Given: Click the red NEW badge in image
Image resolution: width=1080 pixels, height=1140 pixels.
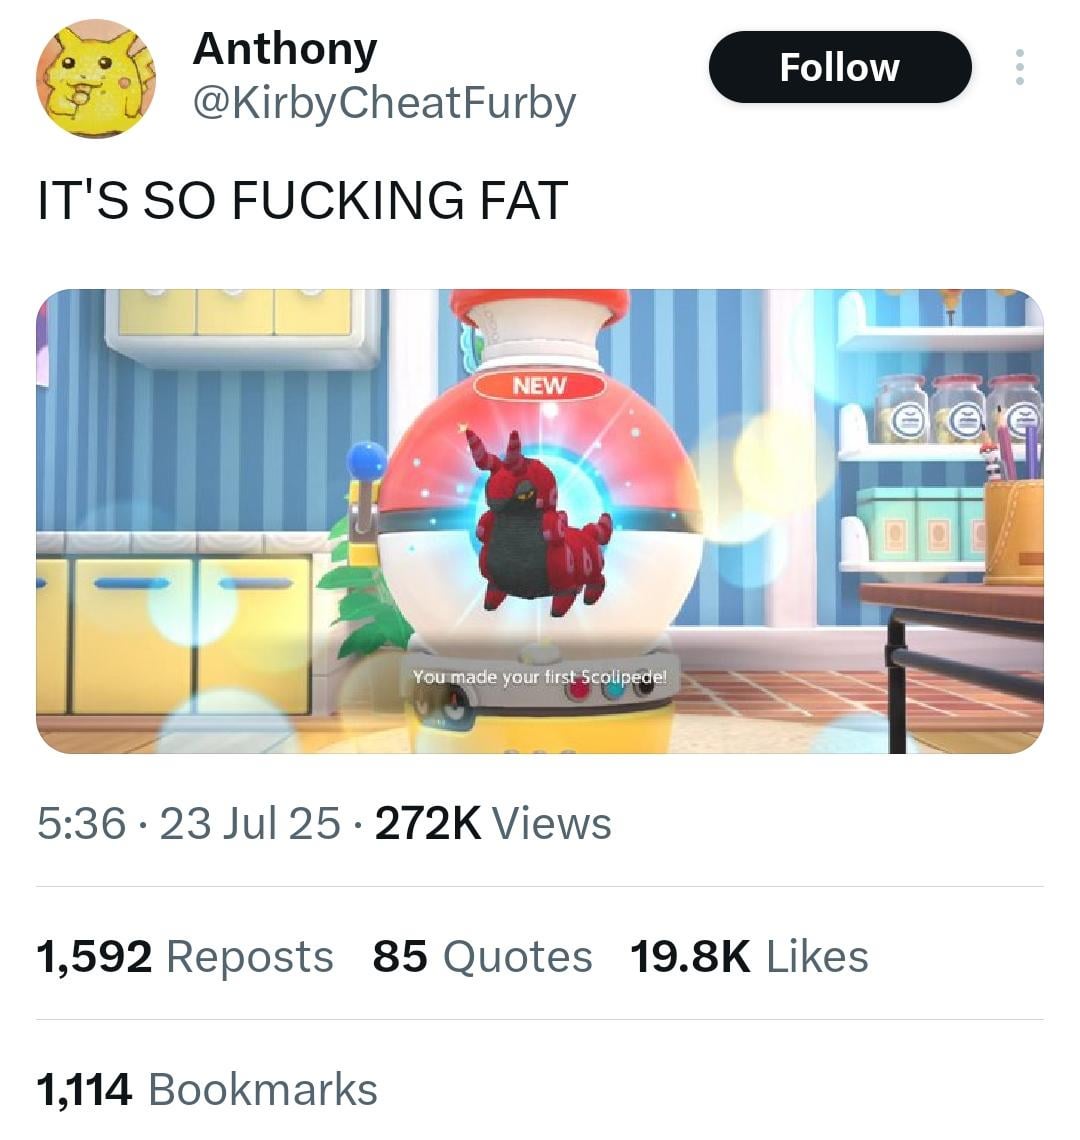Looking at the screenshot, I should 539,385.
